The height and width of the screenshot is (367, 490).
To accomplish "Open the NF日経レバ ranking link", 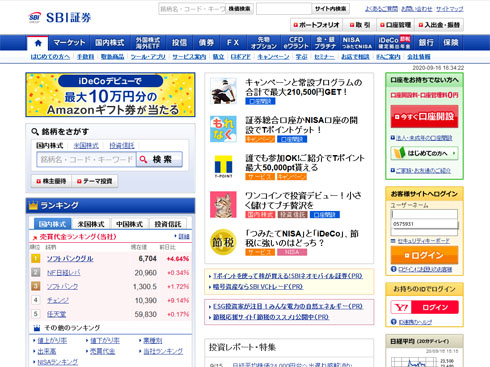I will [x=63, y=273].
